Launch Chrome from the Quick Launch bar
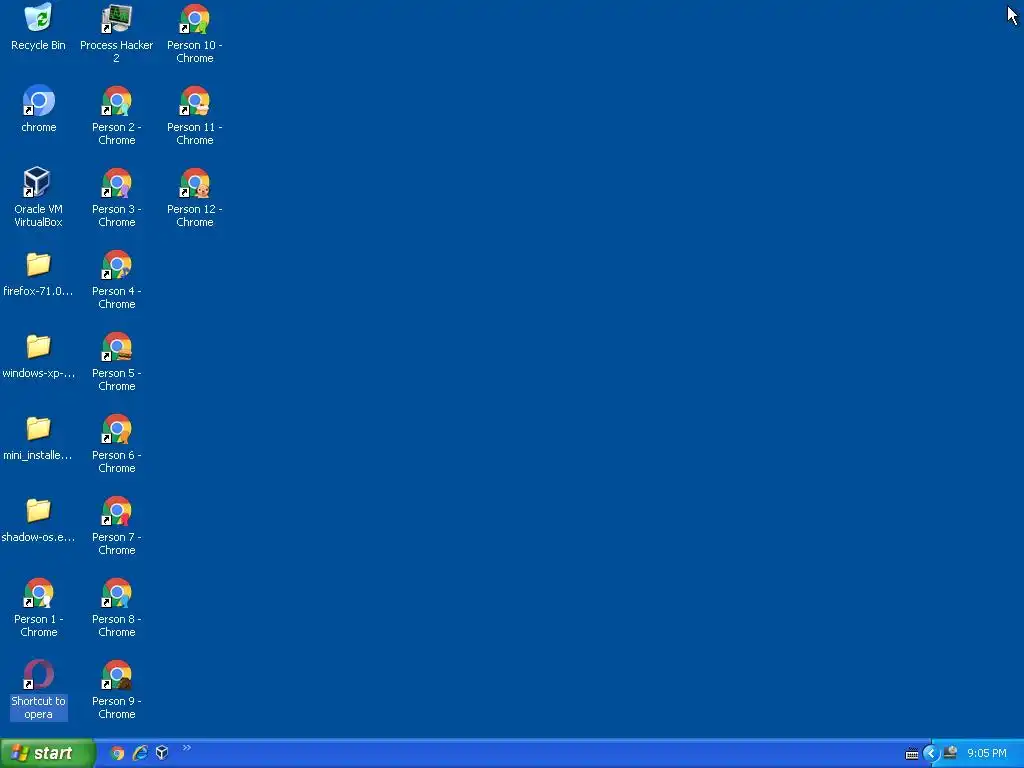This screenshot has height=768, width=1024. coord(117,753)
